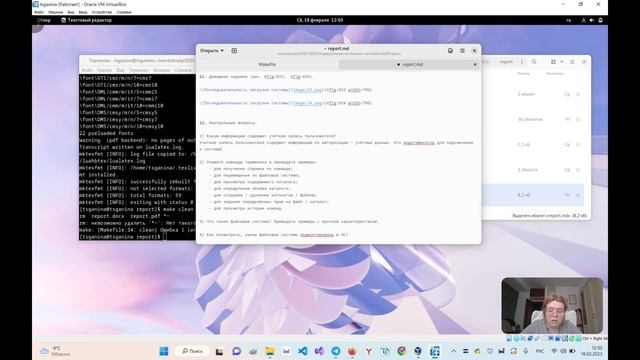Open VirtualBox 'Справка' menu
Image resolution: width=640 pixels, height=360 pixels.
124,12
